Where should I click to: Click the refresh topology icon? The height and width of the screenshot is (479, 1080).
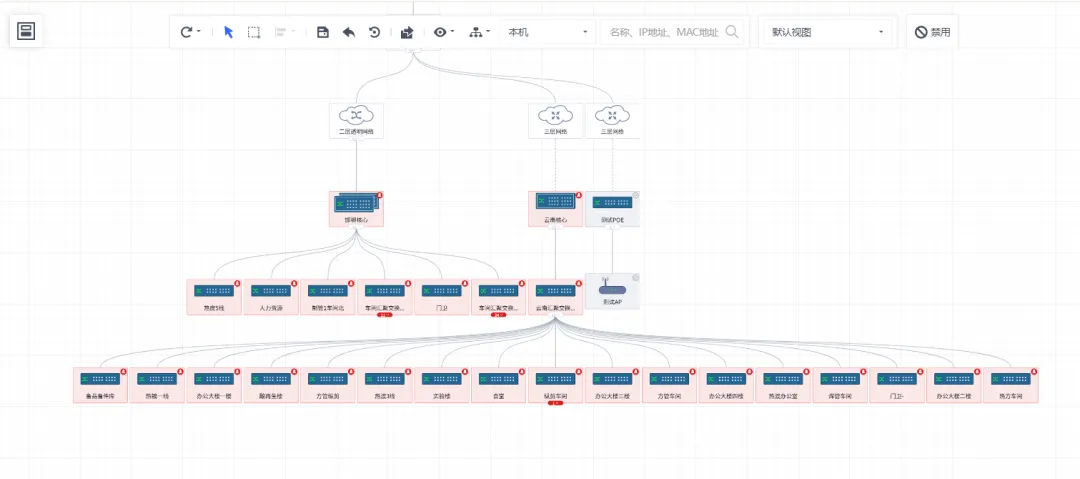pos(186,32)
